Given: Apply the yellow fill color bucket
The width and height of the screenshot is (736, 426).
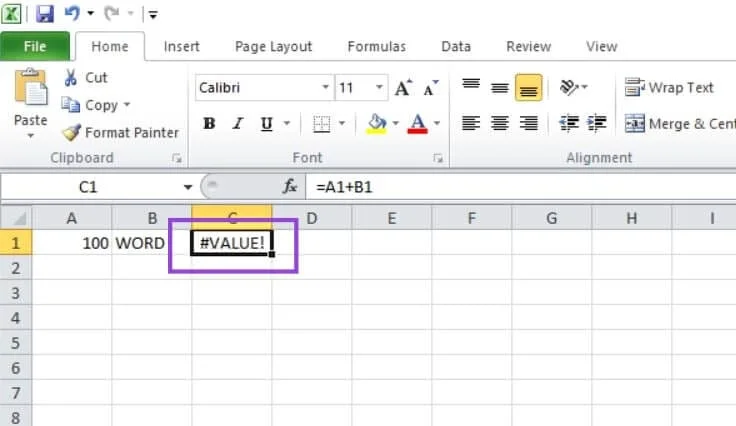Looking at the screenshot, I should point(377,124).
